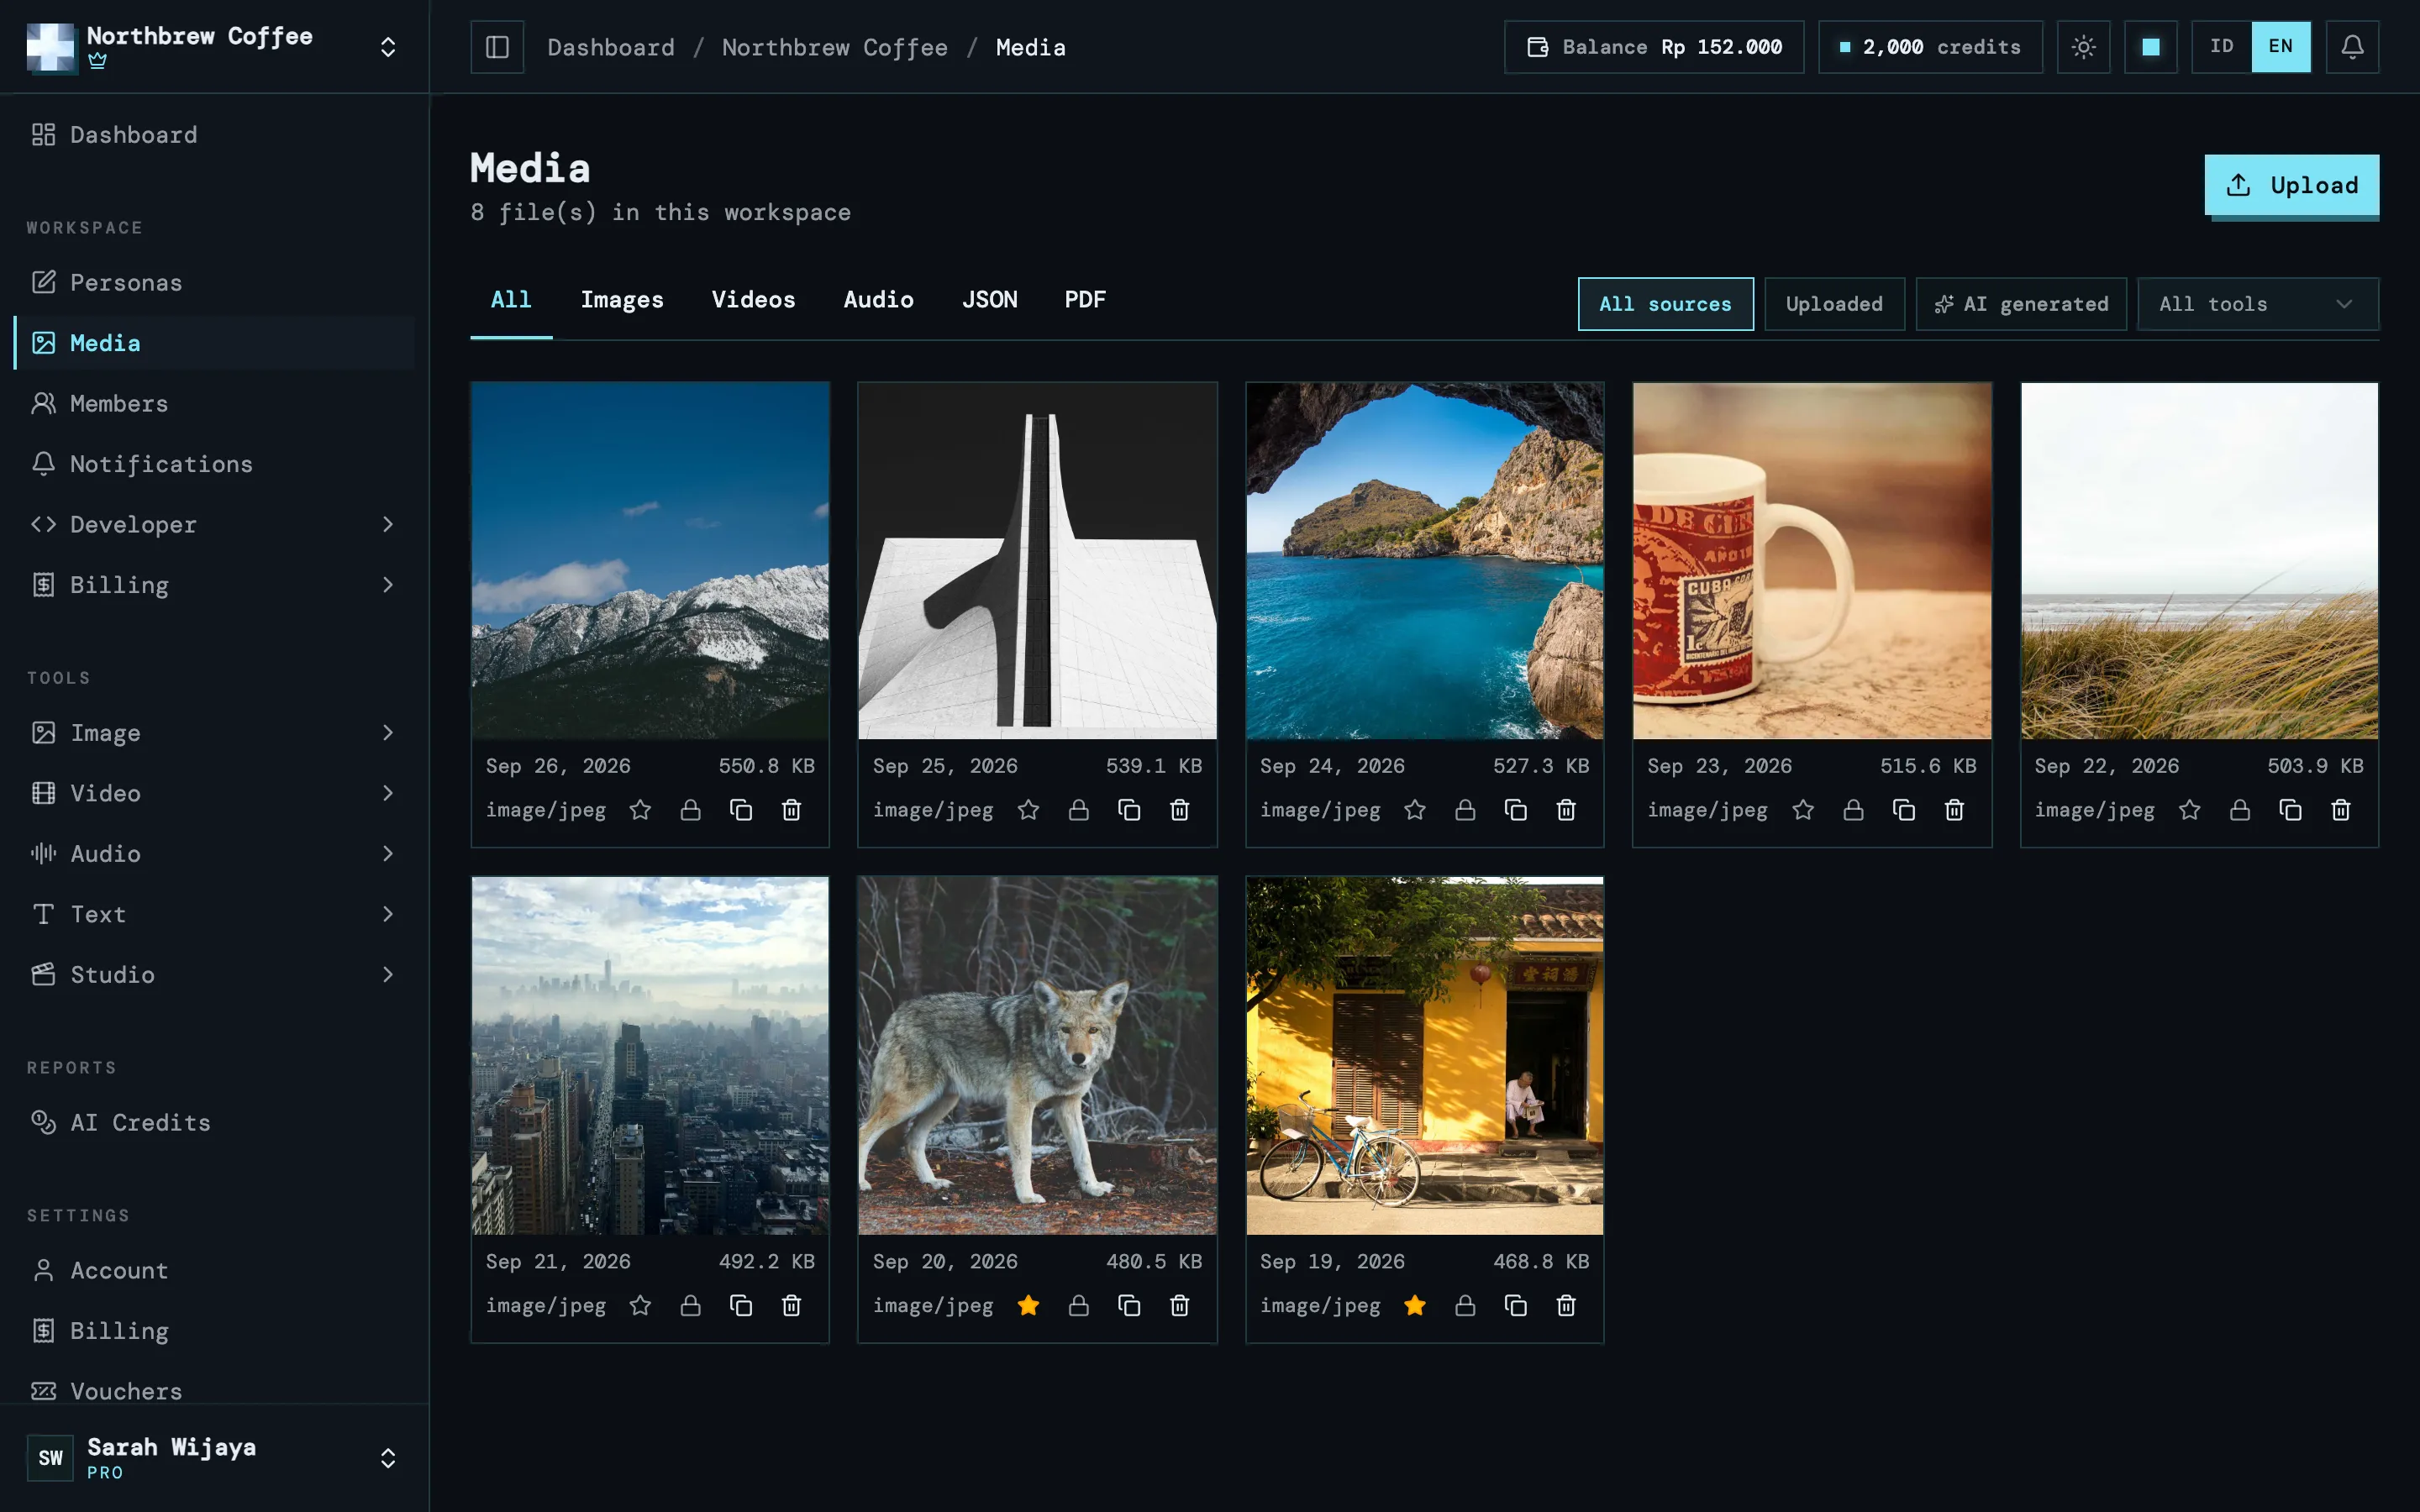
Task: Switch to the Videos tab
Action: [753, 300]
